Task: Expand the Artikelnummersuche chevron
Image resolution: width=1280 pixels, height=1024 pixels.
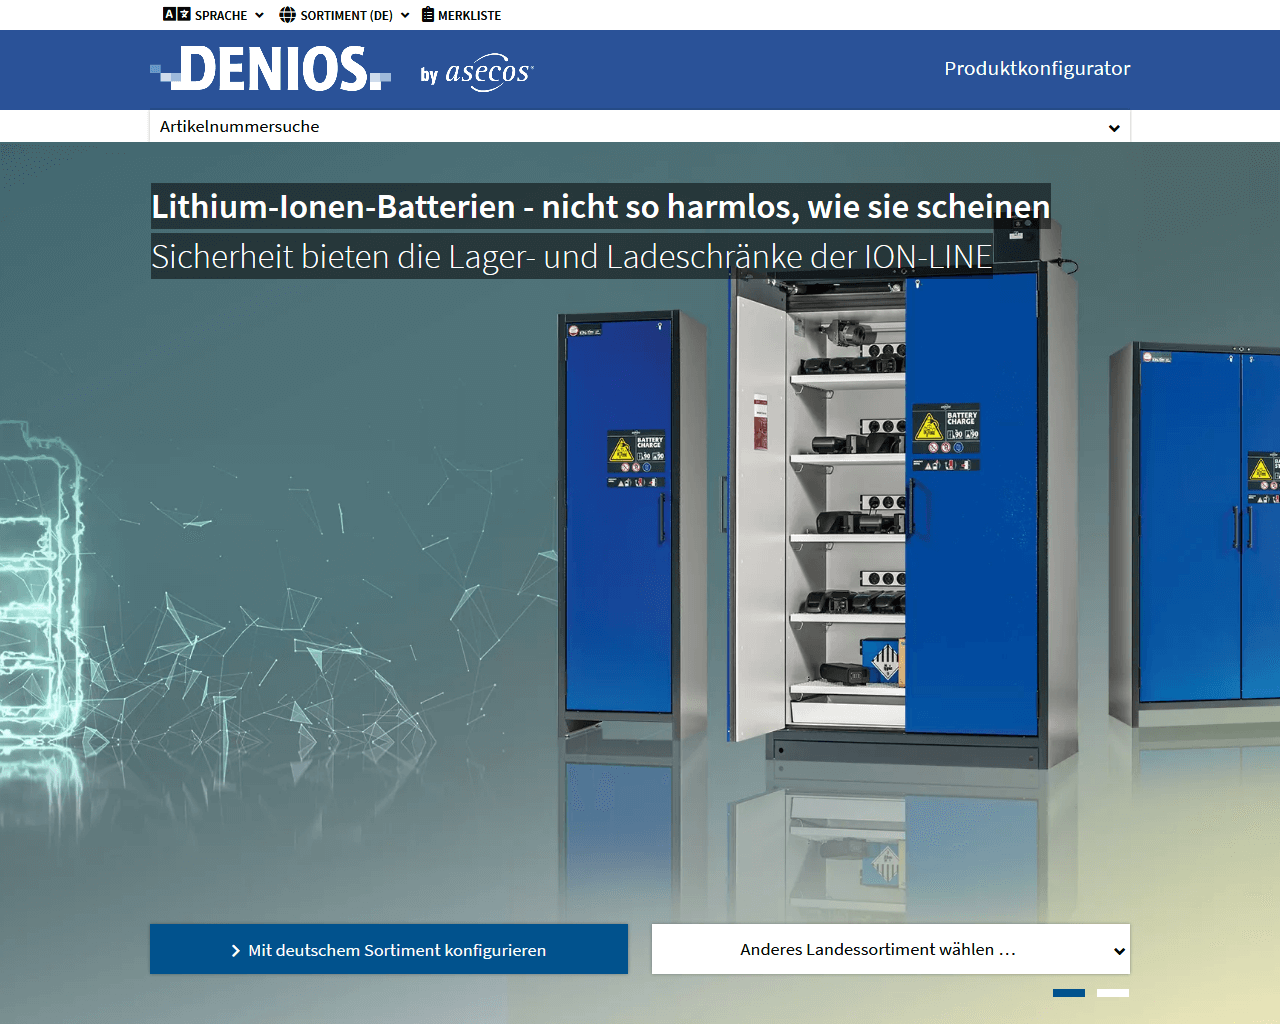Action: [1114, 128]
